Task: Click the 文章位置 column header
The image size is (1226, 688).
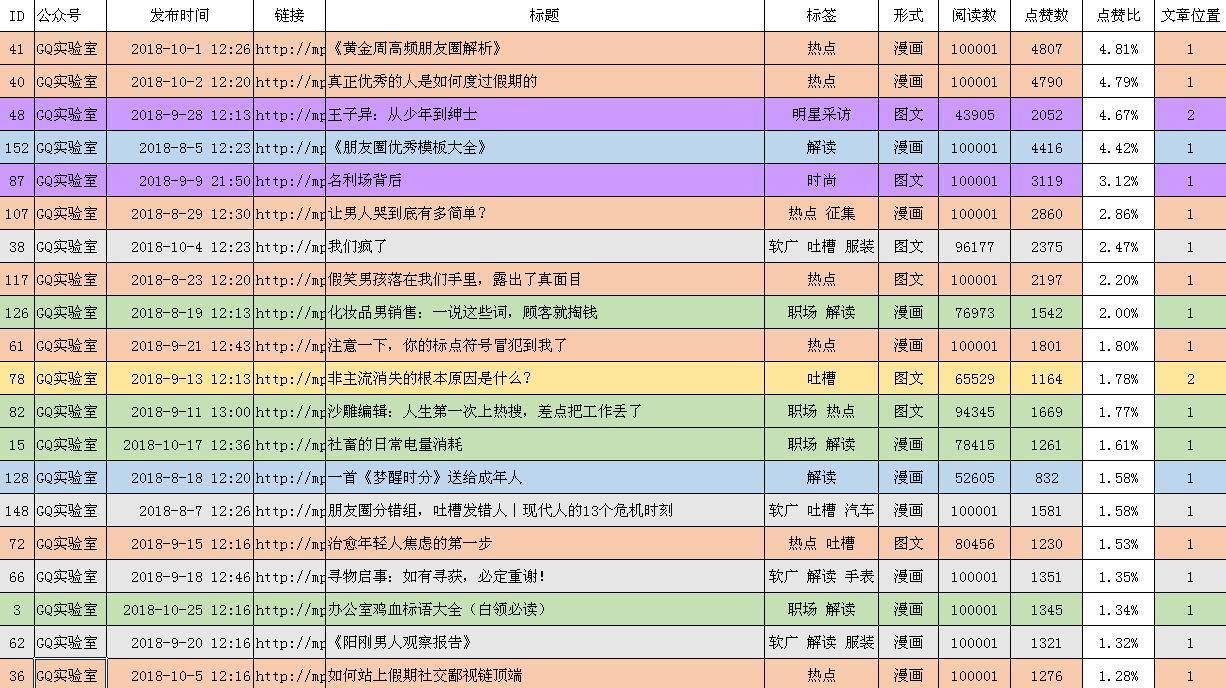Action: click(x=1189, y=14)
